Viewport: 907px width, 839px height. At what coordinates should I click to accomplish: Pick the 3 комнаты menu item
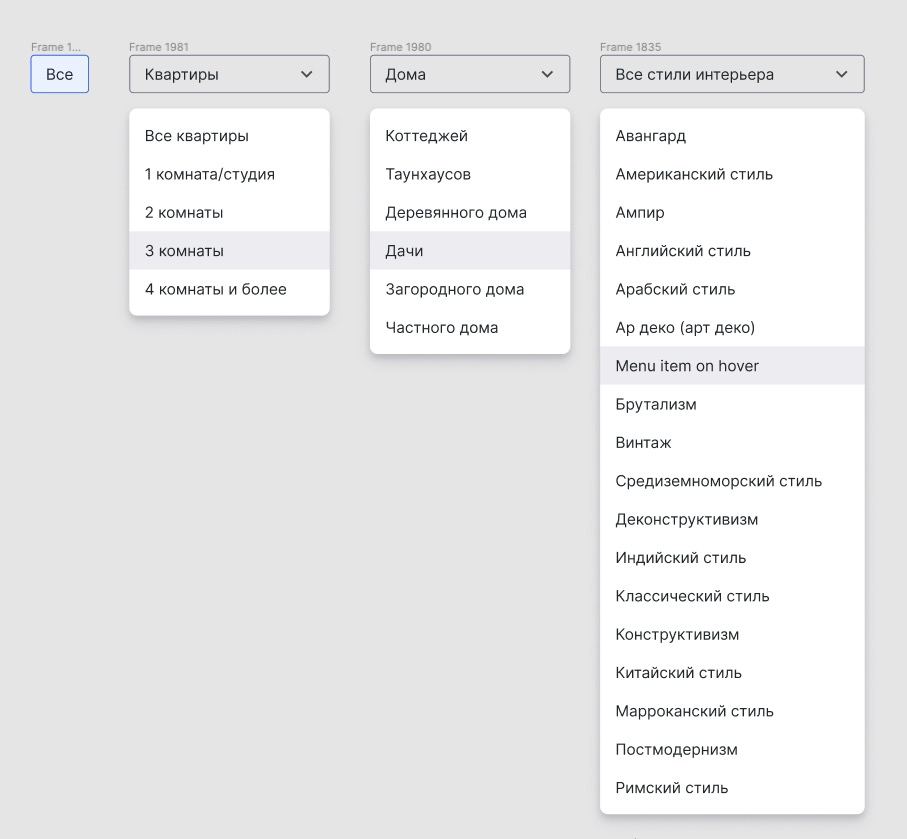coord(230,251)
